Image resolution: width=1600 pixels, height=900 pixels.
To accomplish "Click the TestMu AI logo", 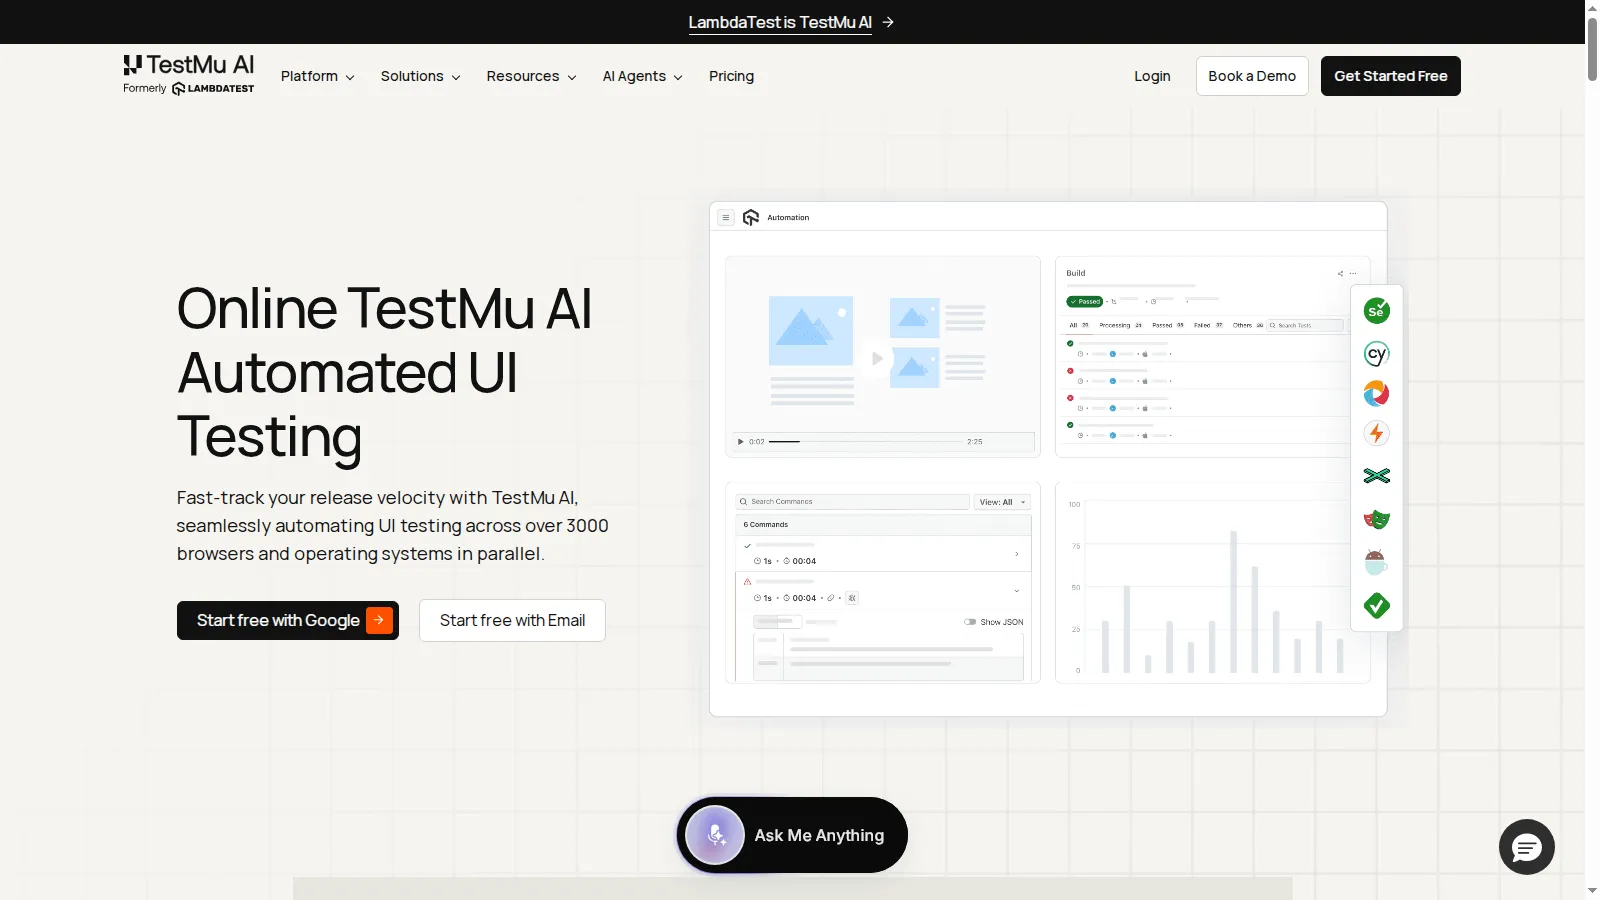I will (x=189, y=65).
